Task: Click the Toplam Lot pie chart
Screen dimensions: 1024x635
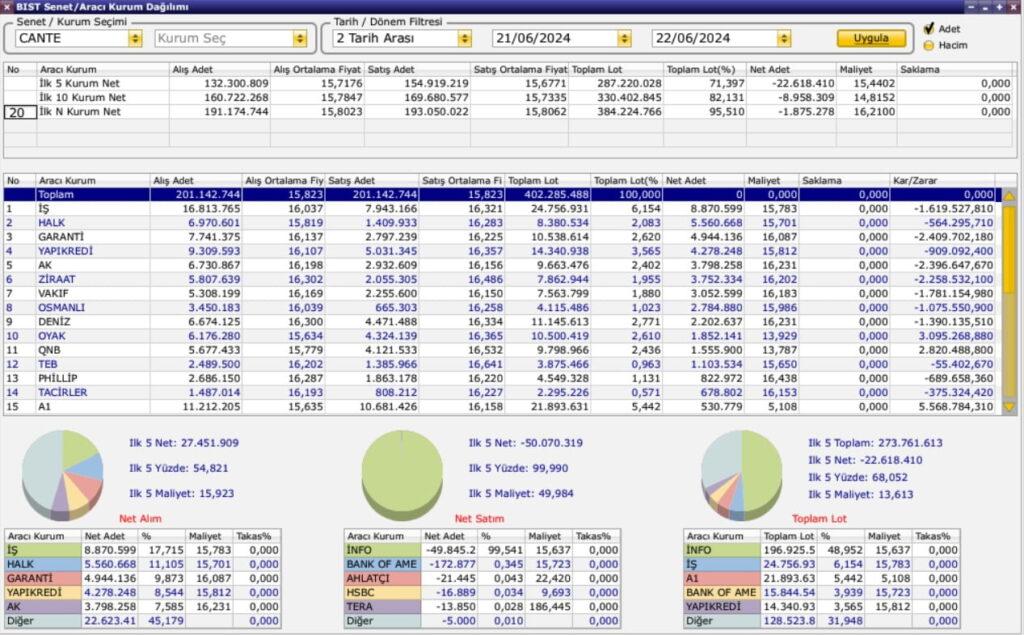Action: click(742, 474)
